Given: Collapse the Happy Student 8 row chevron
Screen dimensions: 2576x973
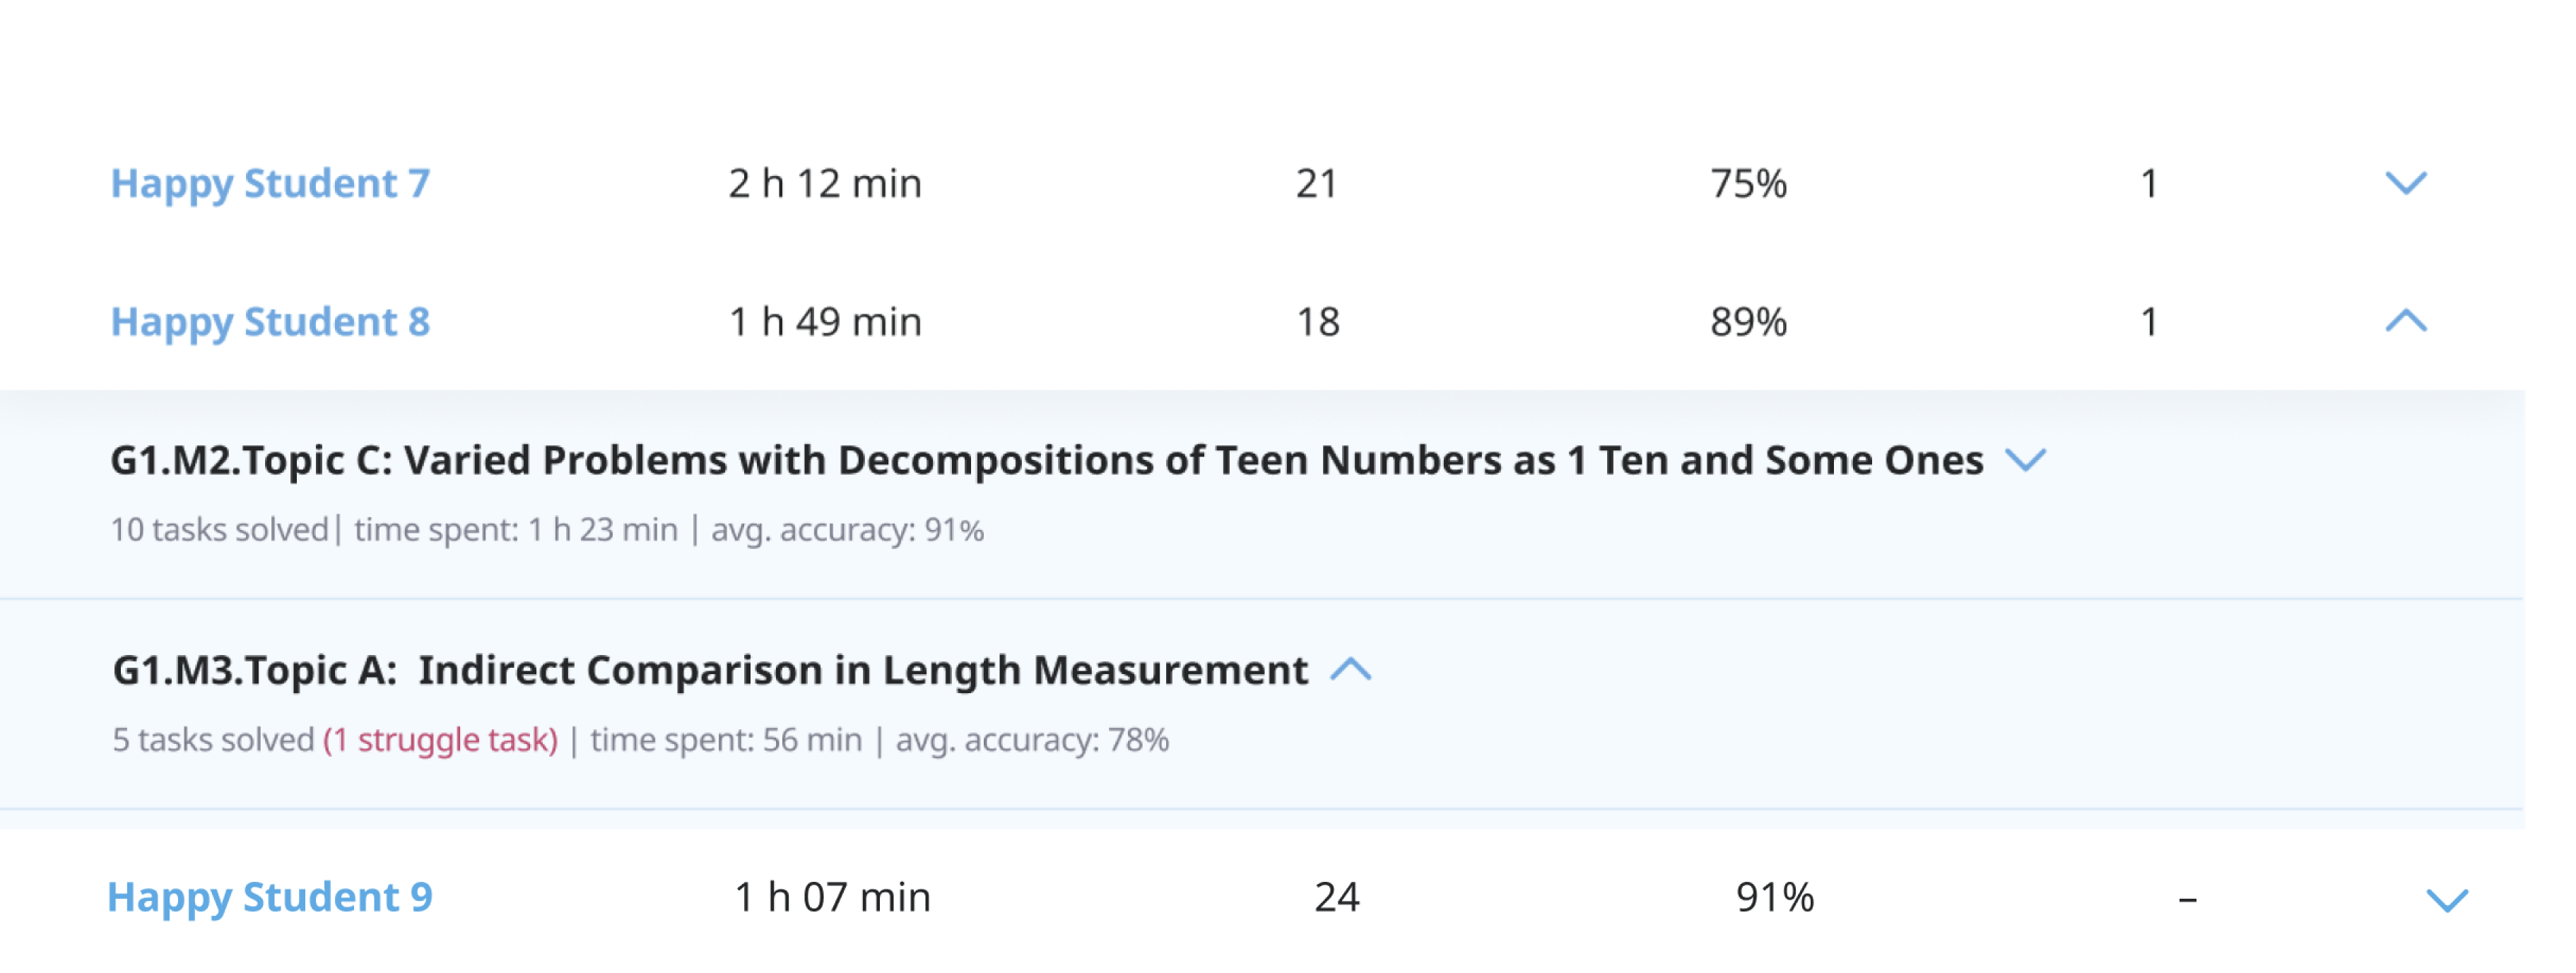Looking at the screenshot, I should (2405, 321).
